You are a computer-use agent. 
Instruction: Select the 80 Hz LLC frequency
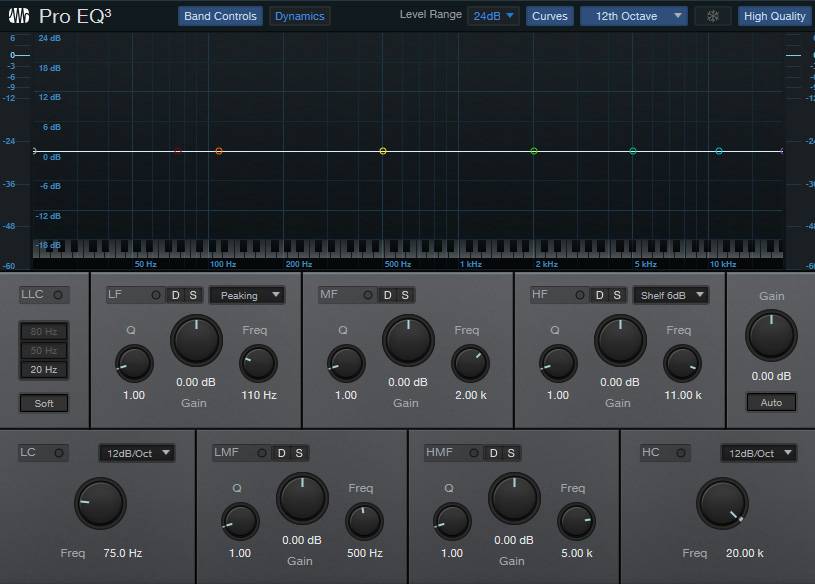[x=44, y=331]
